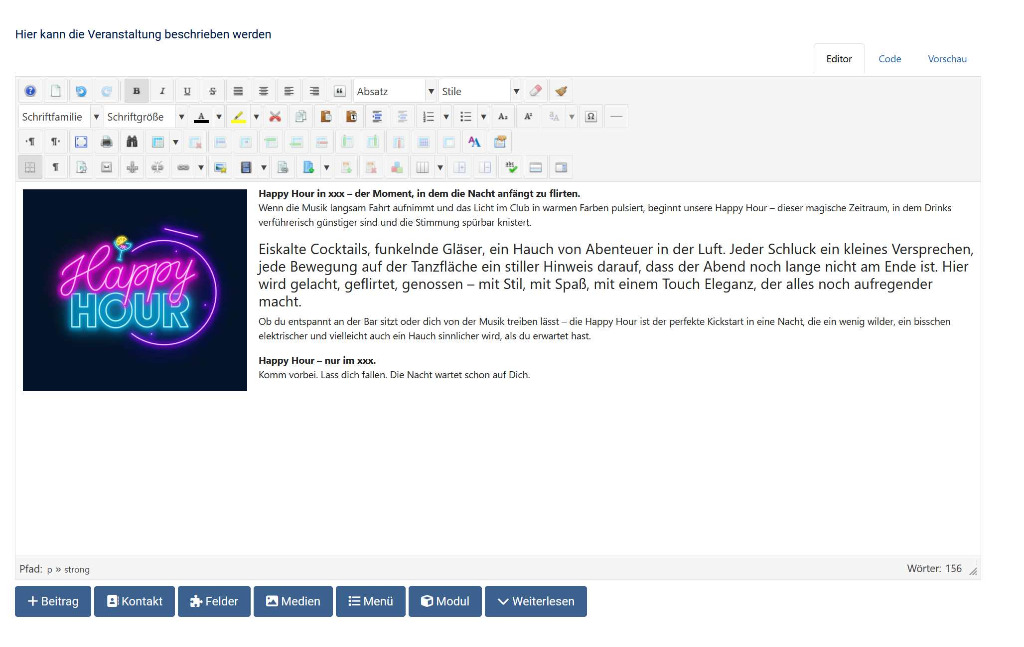Viewport: 1024px width, 647px height.
Task: Select the Happy Hour neon image
Action: pos(135,290)
